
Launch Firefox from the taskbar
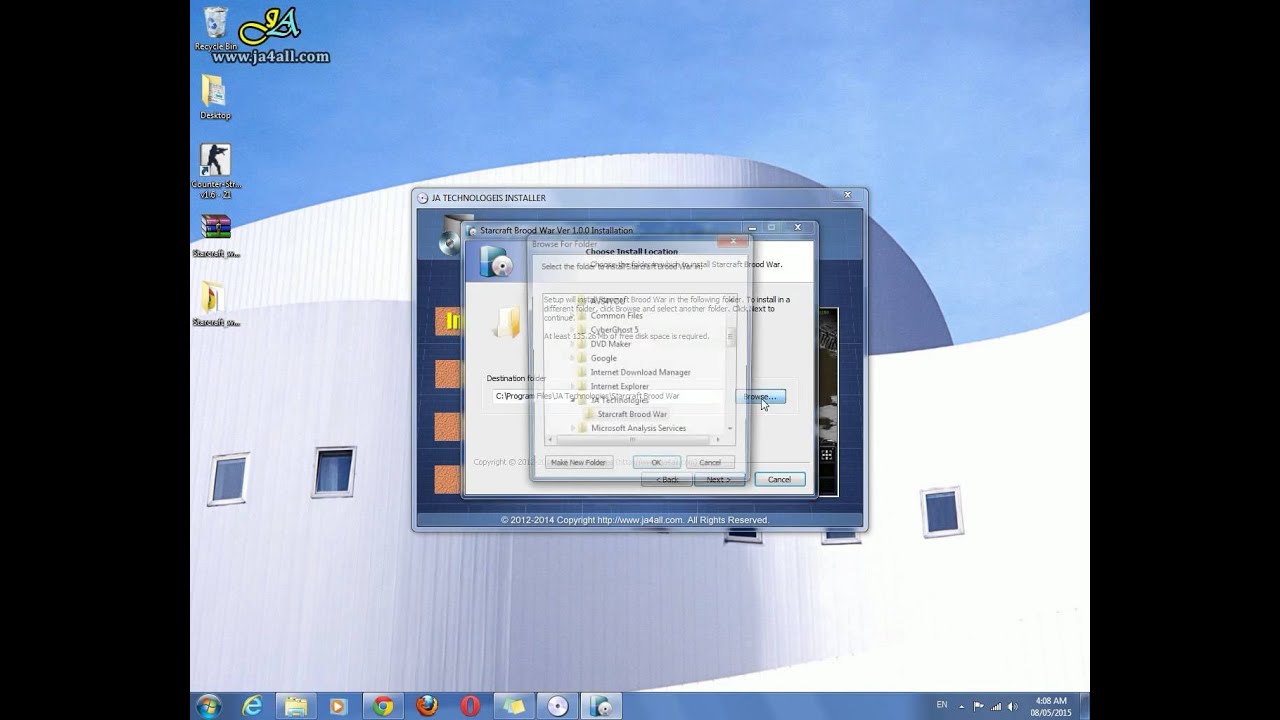[x=427, y=706]
